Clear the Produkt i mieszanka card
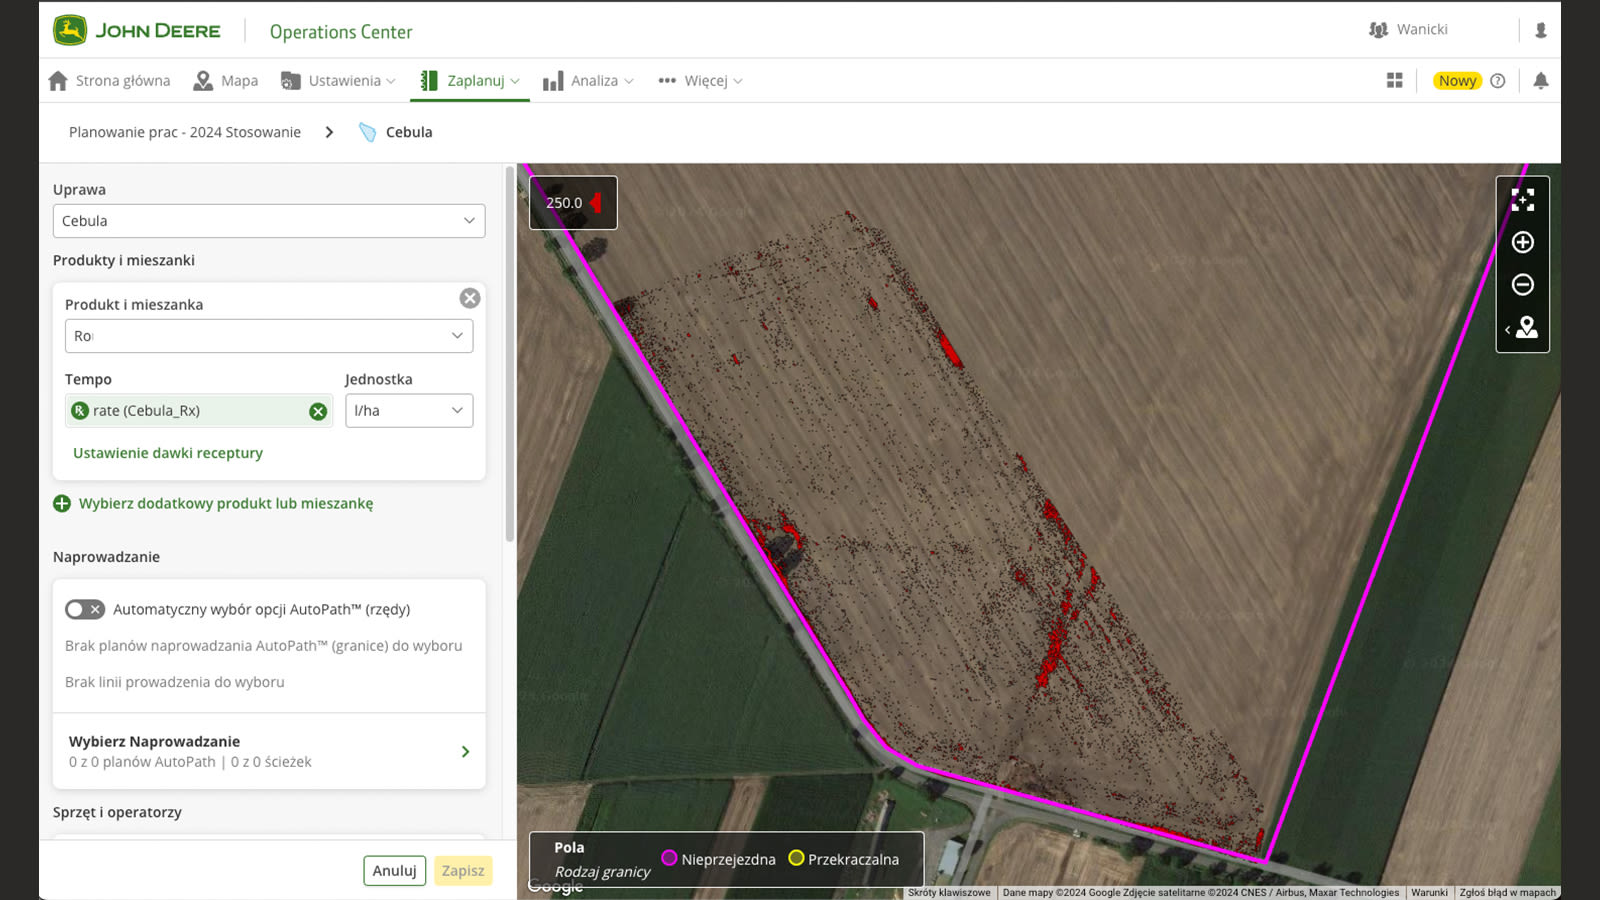 [x=469, y=297]
